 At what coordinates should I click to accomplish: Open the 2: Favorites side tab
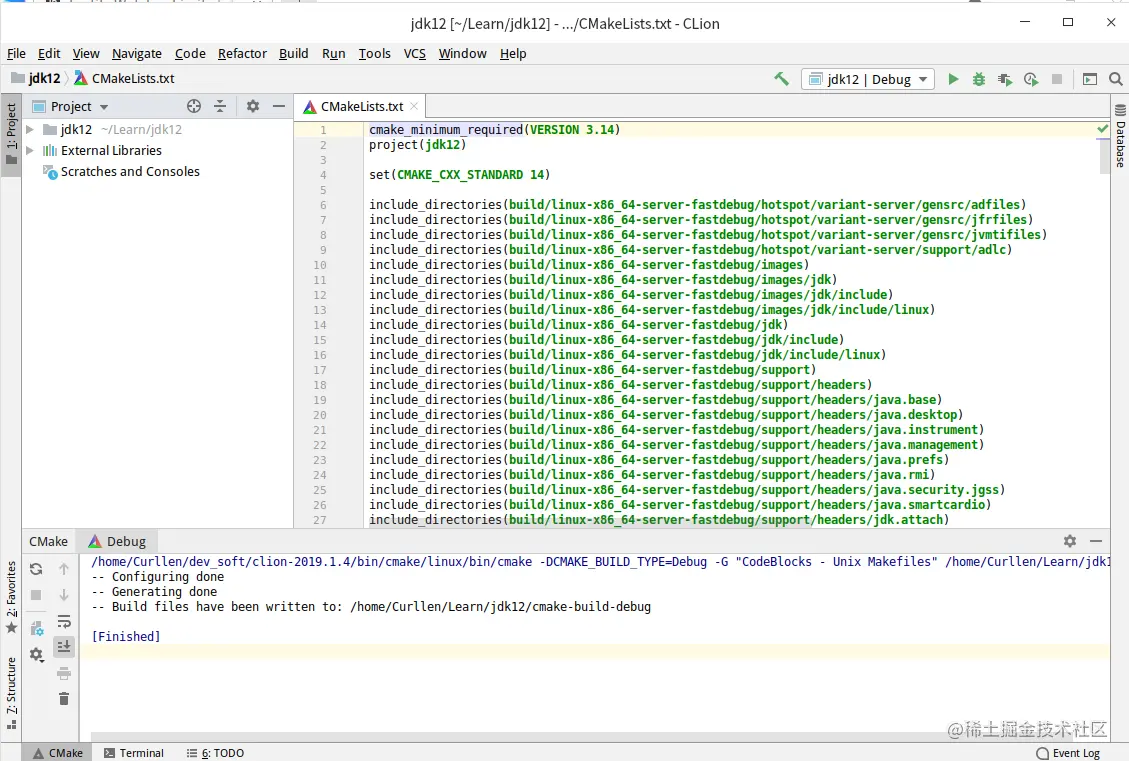coord(11,598)
